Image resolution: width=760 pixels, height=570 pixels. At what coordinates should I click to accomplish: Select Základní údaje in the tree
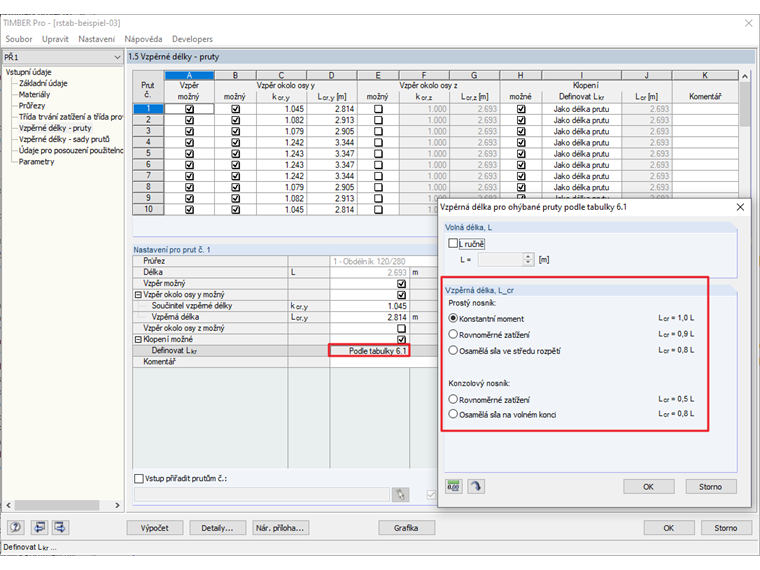43,83
